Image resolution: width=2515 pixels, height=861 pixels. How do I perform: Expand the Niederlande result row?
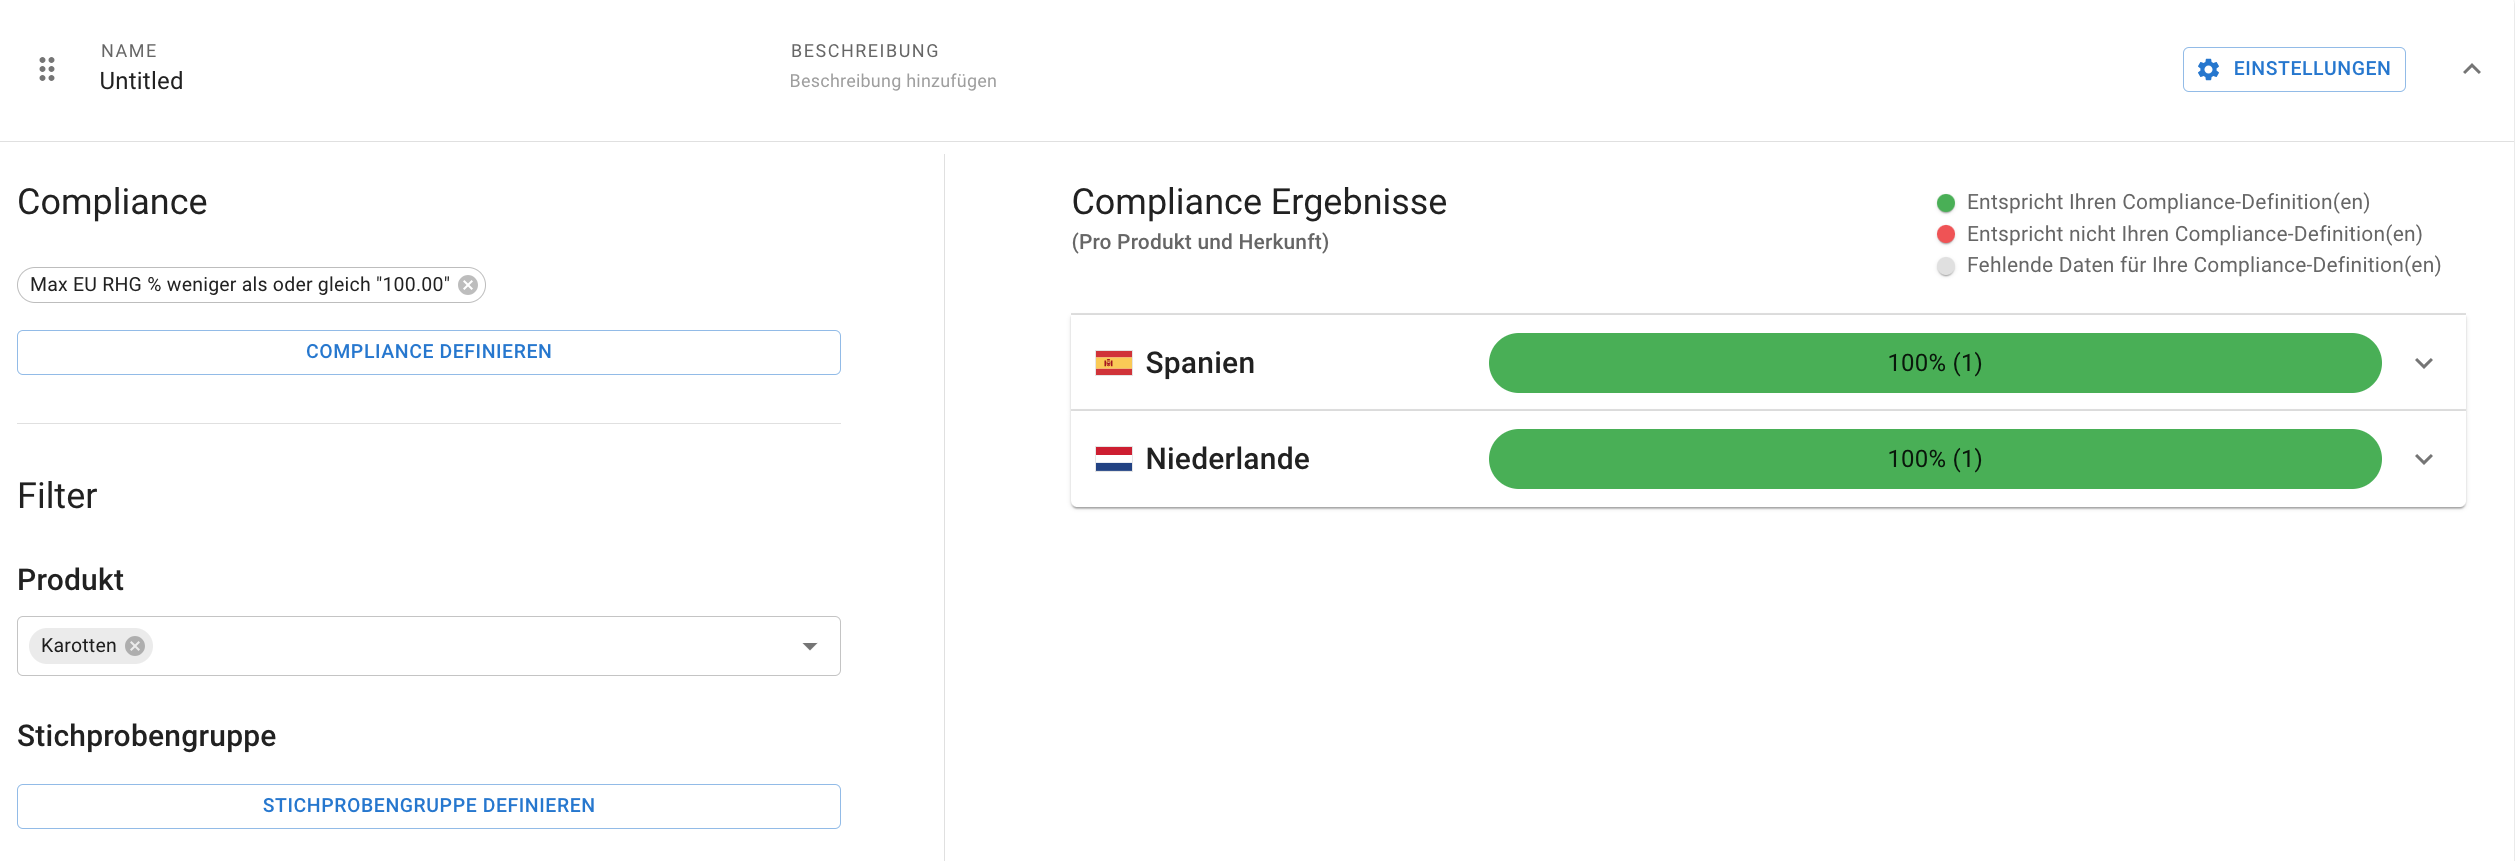tap(2424, 459)
